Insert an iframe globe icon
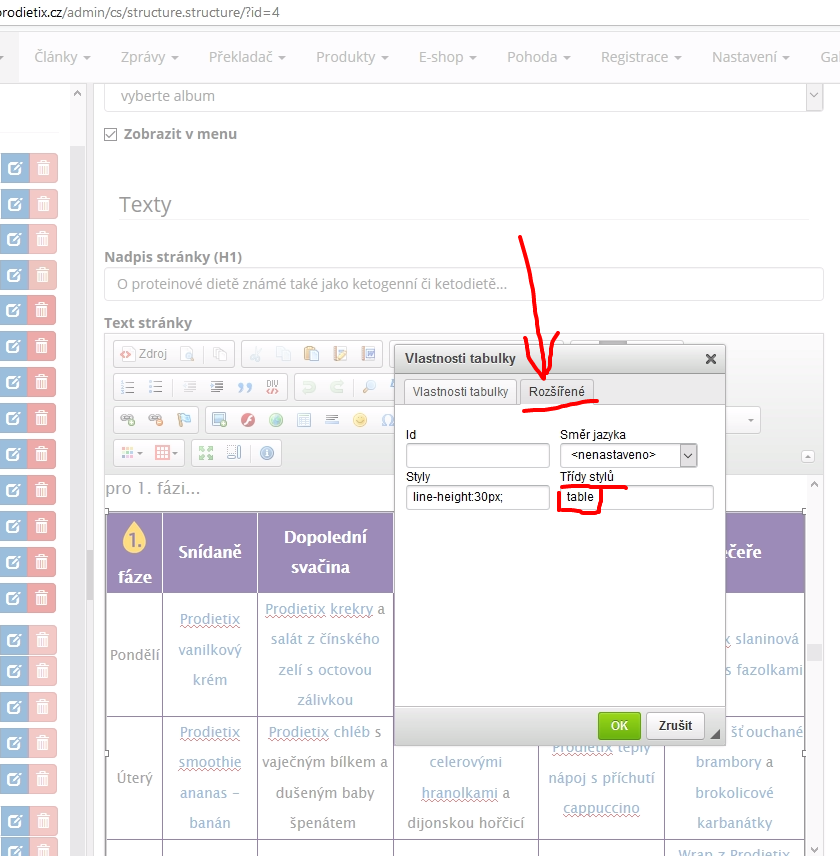Image resolution: width=840 pixels, height=856 pixels. point(276,420)
